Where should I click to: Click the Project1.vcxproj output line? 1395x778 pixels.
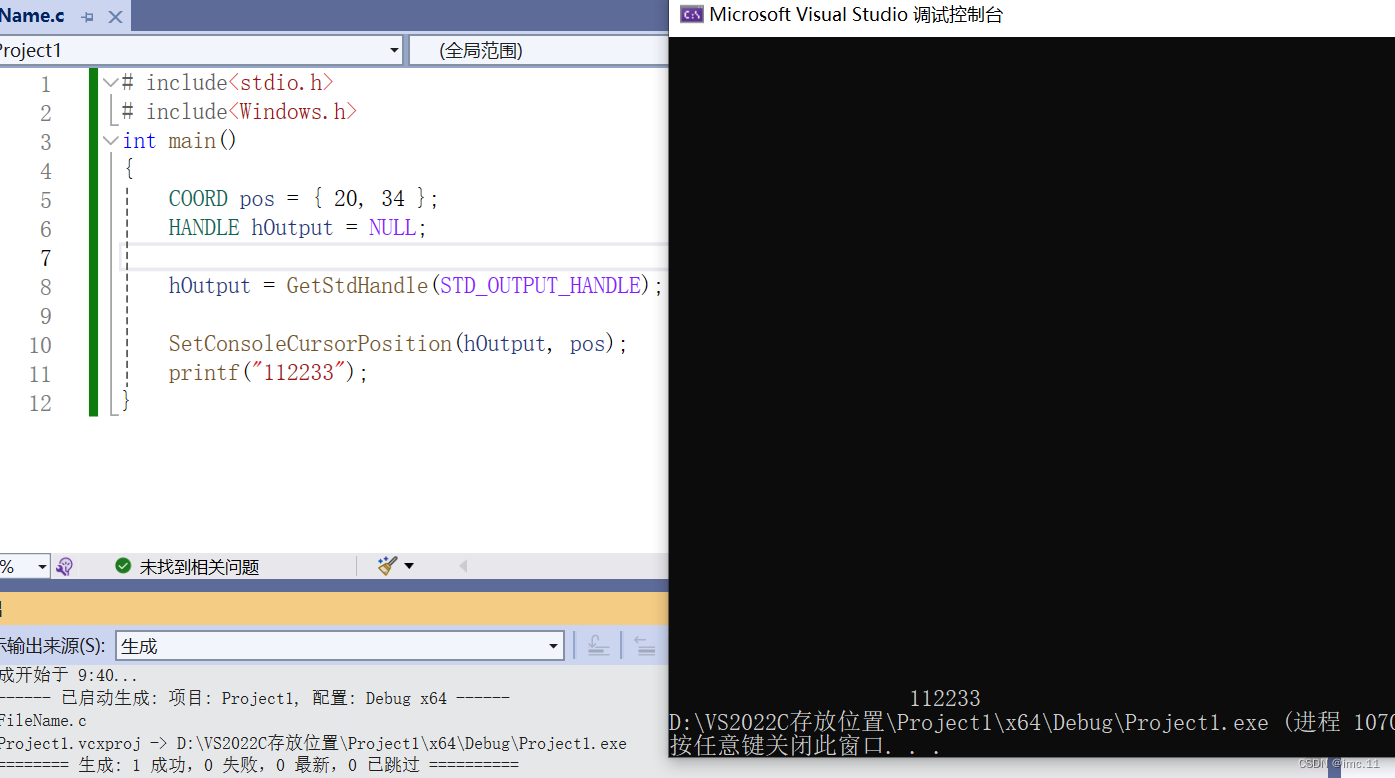pos(314,743)
